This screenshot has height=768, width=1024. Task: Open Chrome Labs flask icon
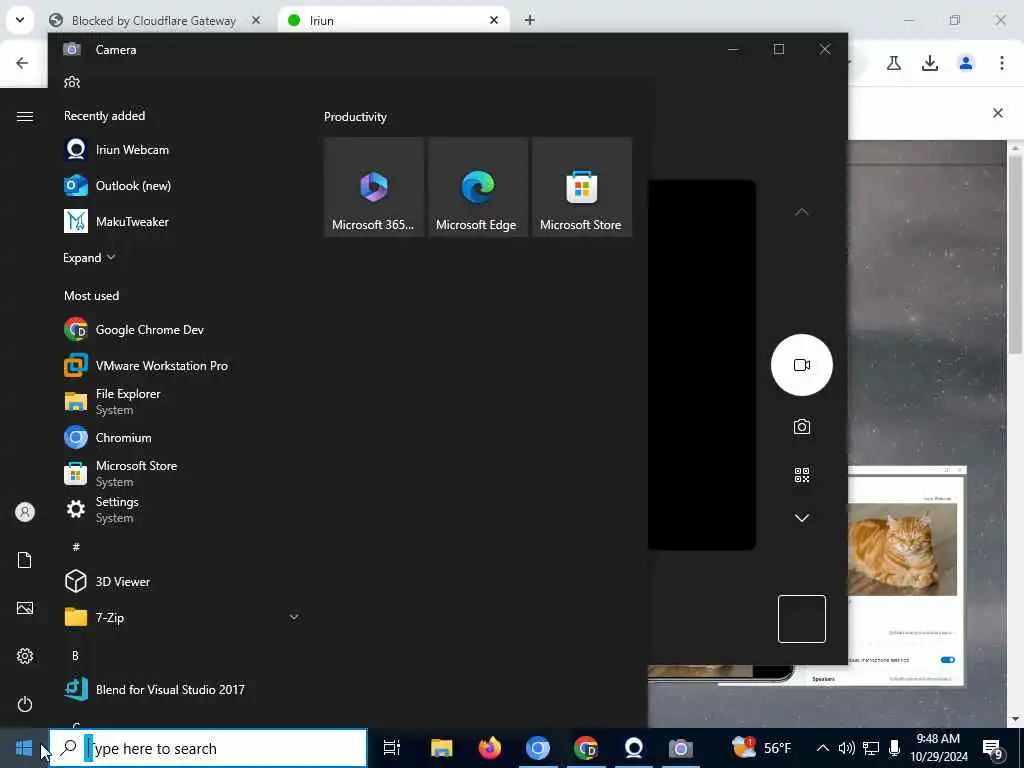pyautogui.click(x=893, y=63)
